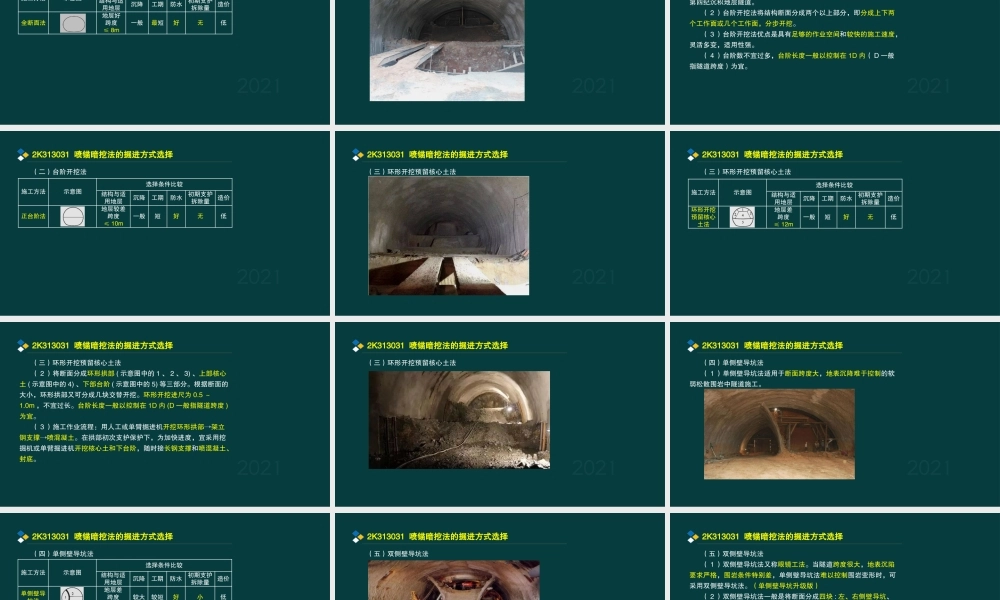The image size is (1000, 600).
Task: Click diamond logo on 环形开挖预留核心土法 table slide
Action: click(x=693, y=155)
